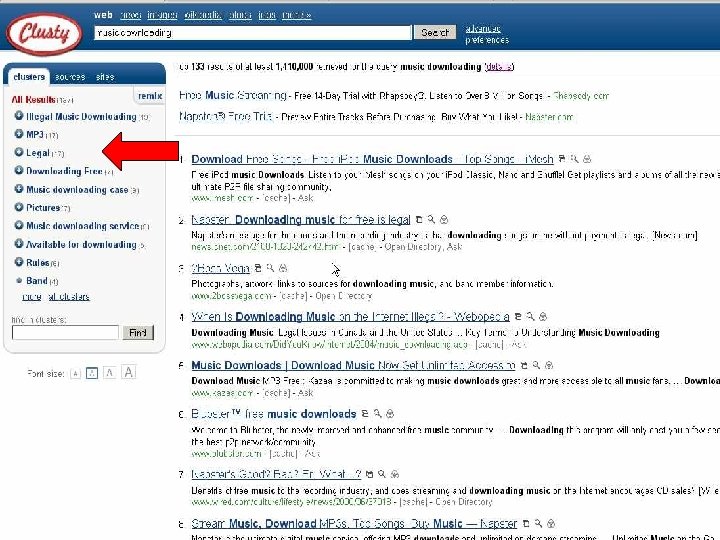Click the search query input field

click(x=253, y=33)
